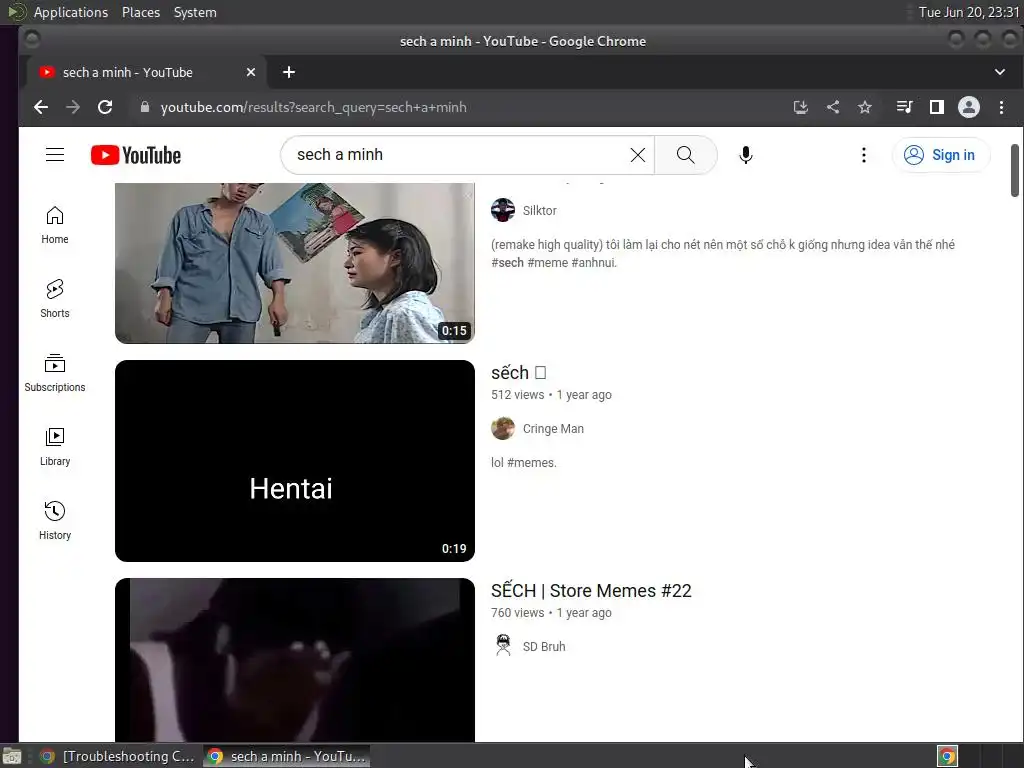The width and height of the screenshot is (1024, 768).
Task: Open video titled SẾCH | Store Memes #22
Action: pos(591,590)
